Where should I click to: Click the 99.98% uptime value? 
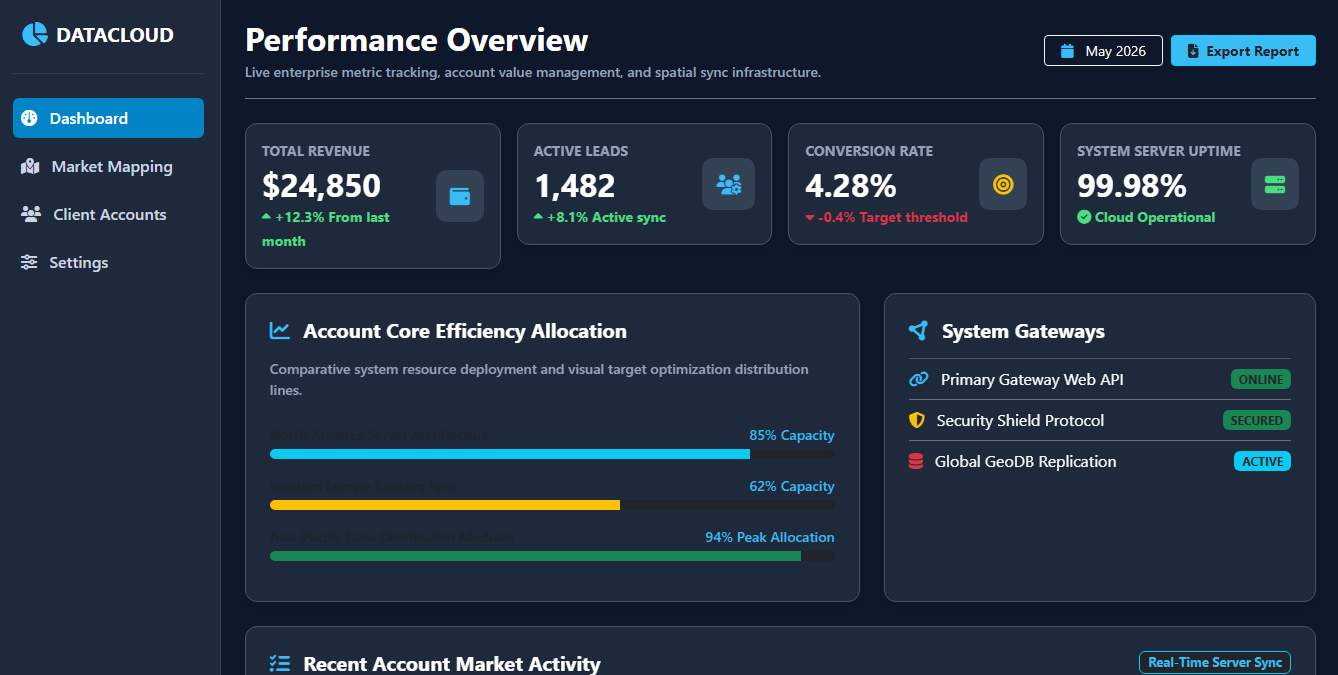1132,186
